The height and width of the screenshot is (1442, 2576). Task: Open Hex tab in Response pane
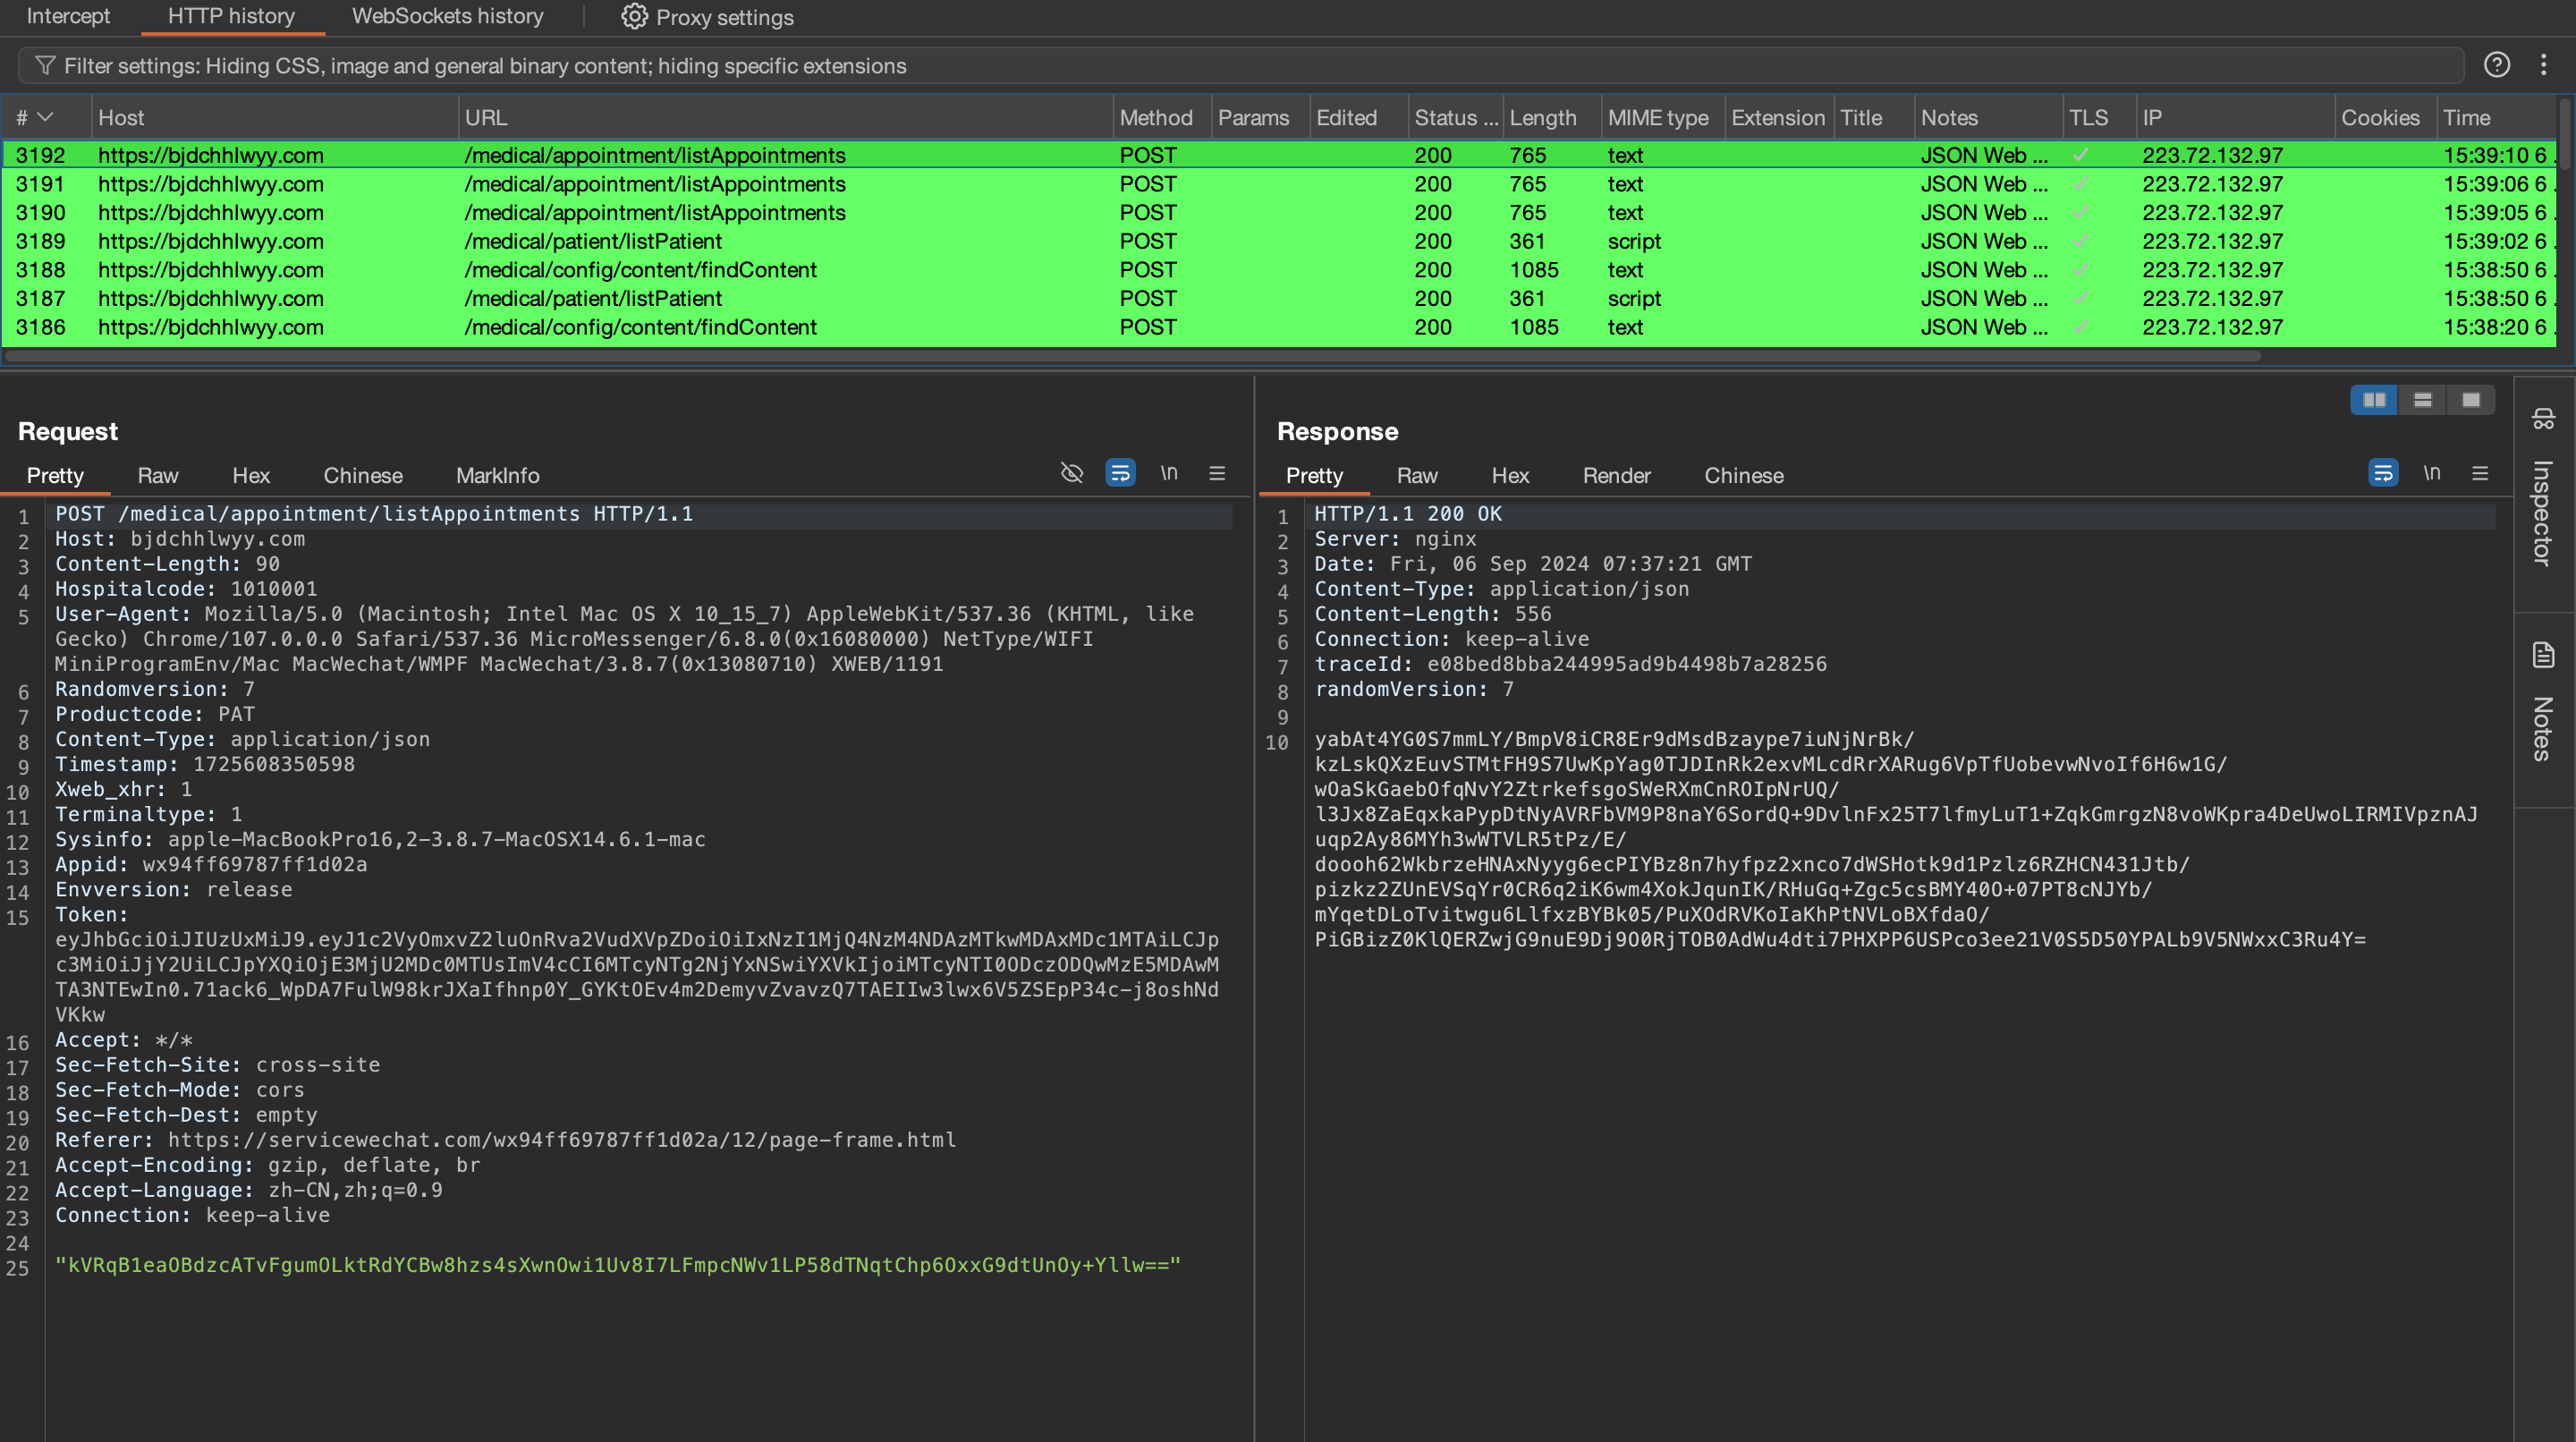click(x=1510, y=475)
